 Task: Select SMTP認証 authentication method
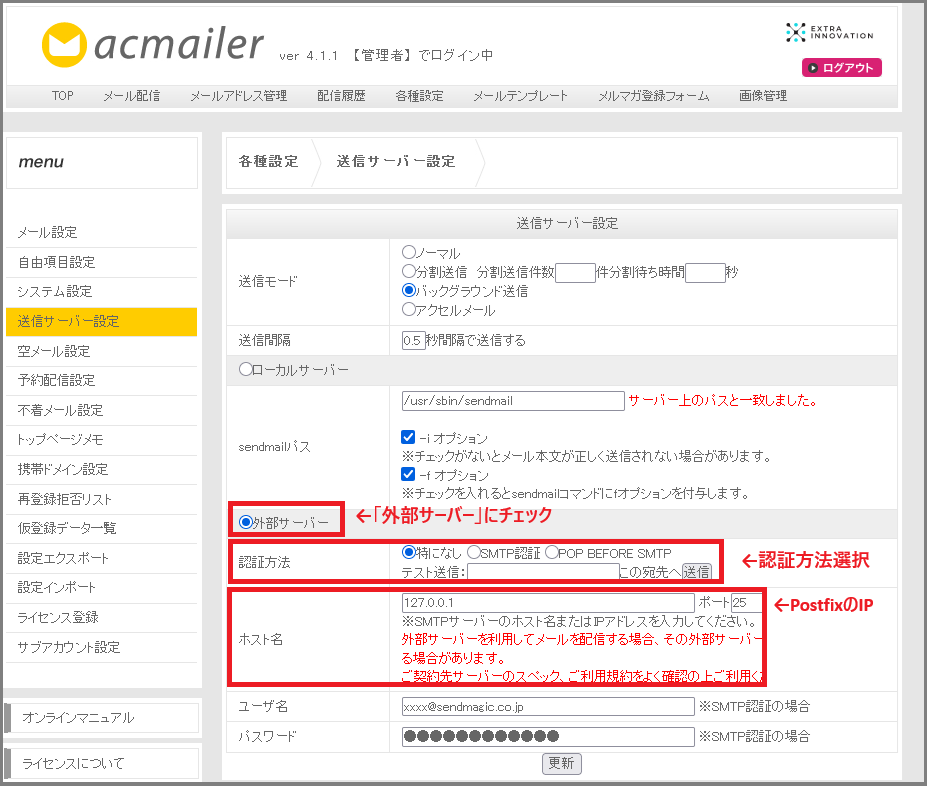[474, 553]
